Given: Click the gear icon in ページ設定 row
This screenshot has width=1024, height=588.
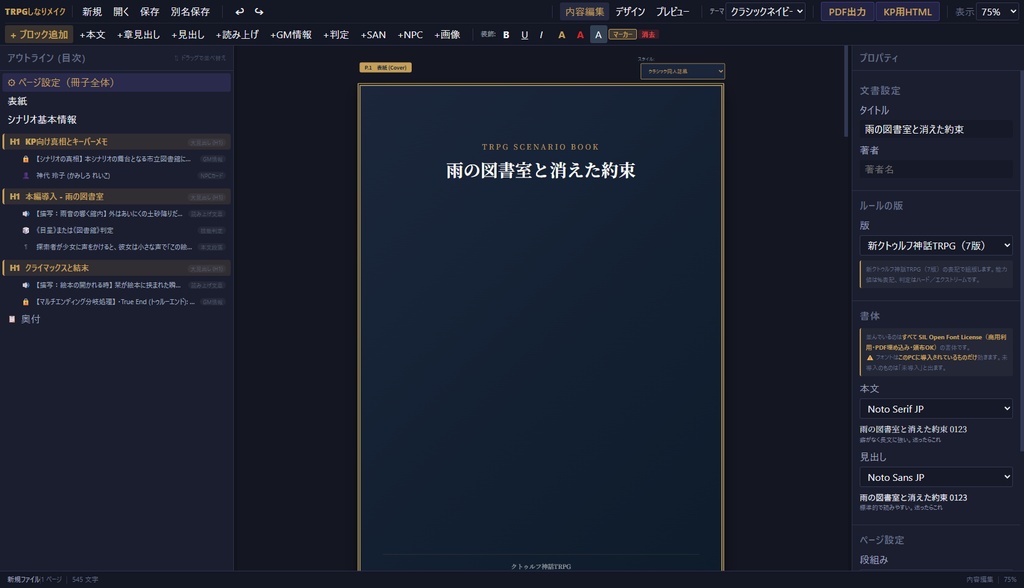Looking at the screenshot, I should point(11,83).
